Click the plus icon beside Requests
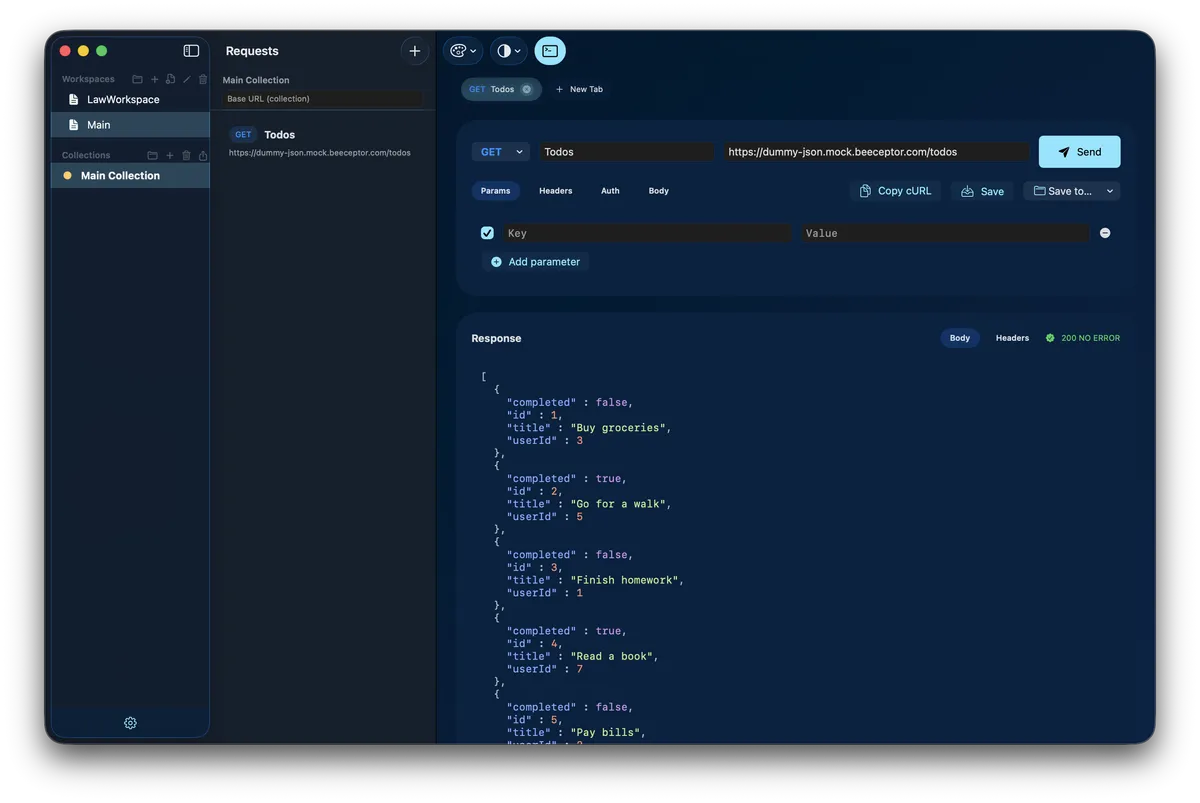1200x803 pixels. point(415,51)
